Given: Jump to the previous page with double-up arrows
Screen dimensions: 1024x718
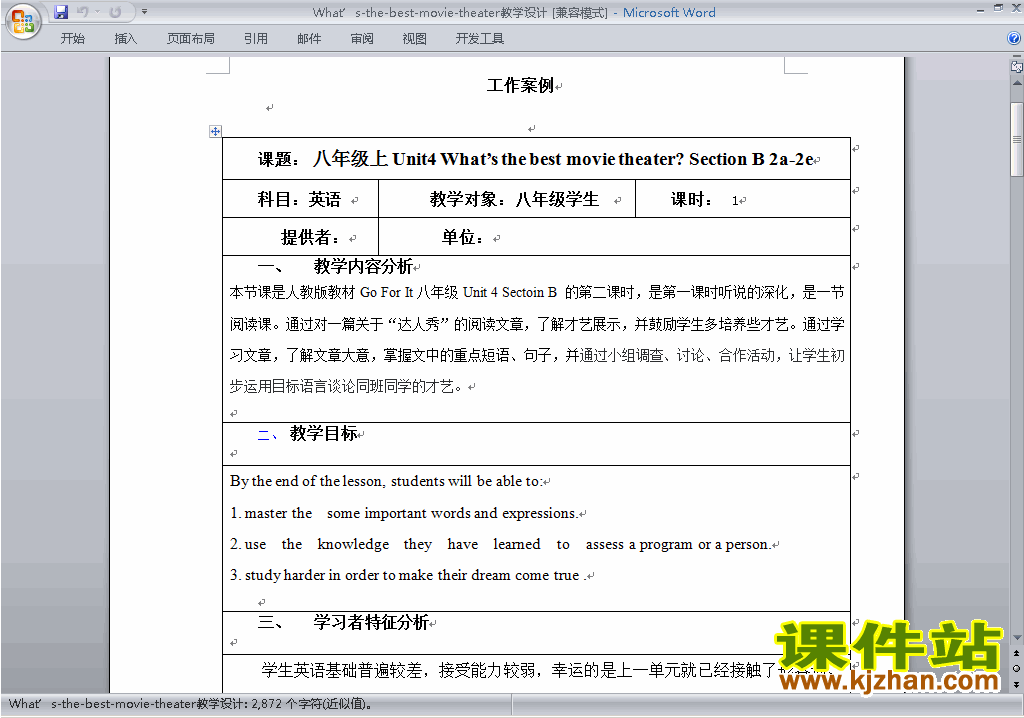Looking at the screenshot, I should point(1016,653).
